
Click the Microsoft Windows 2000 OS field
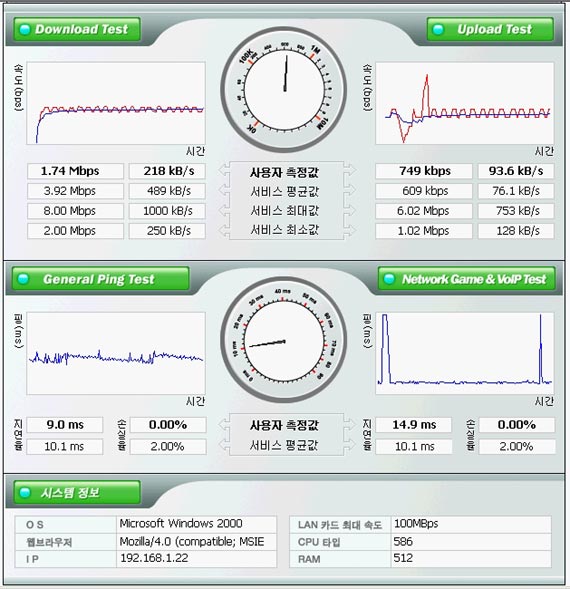[x=197, y=524]
